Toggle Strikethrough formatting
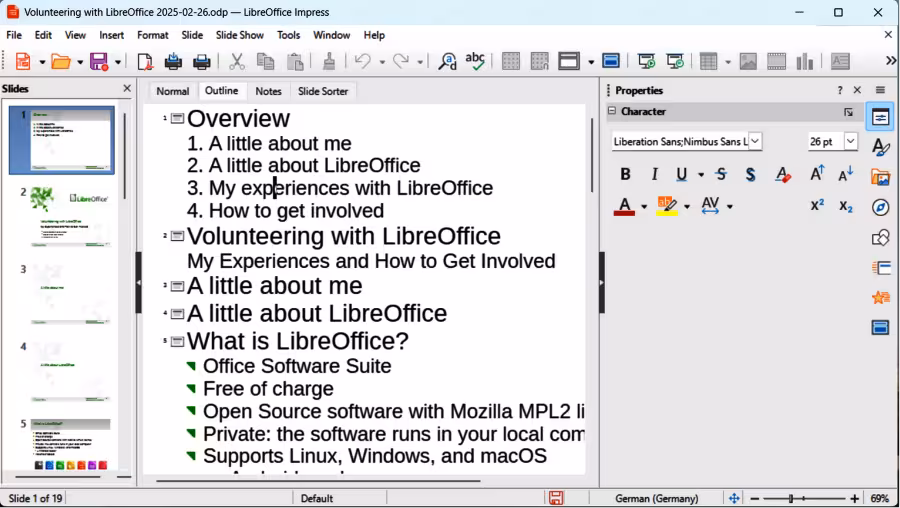900x508 pixels. tap(721, 174)
